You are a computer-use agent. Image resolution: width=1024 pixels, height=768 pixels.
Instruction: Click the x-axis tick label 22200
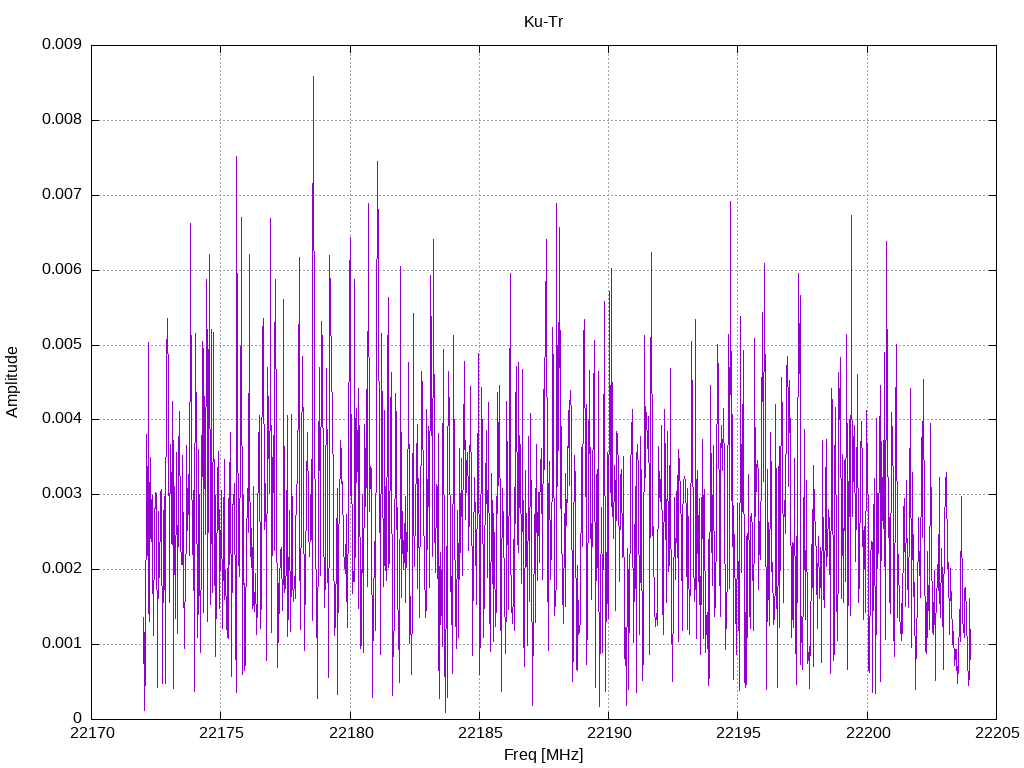pyautogui.click(x=868, y=733)
